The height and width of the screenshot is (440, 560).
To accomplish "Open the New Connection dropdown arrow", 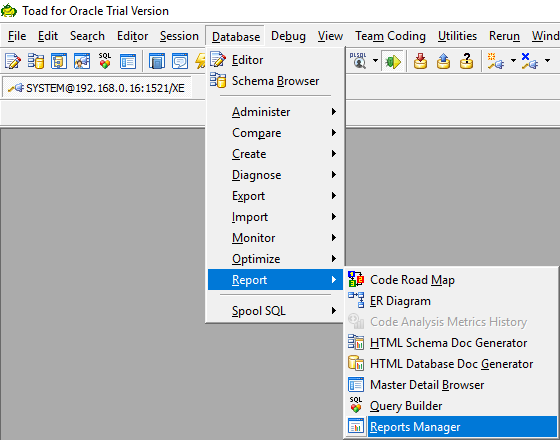I will tap(513, 61).
